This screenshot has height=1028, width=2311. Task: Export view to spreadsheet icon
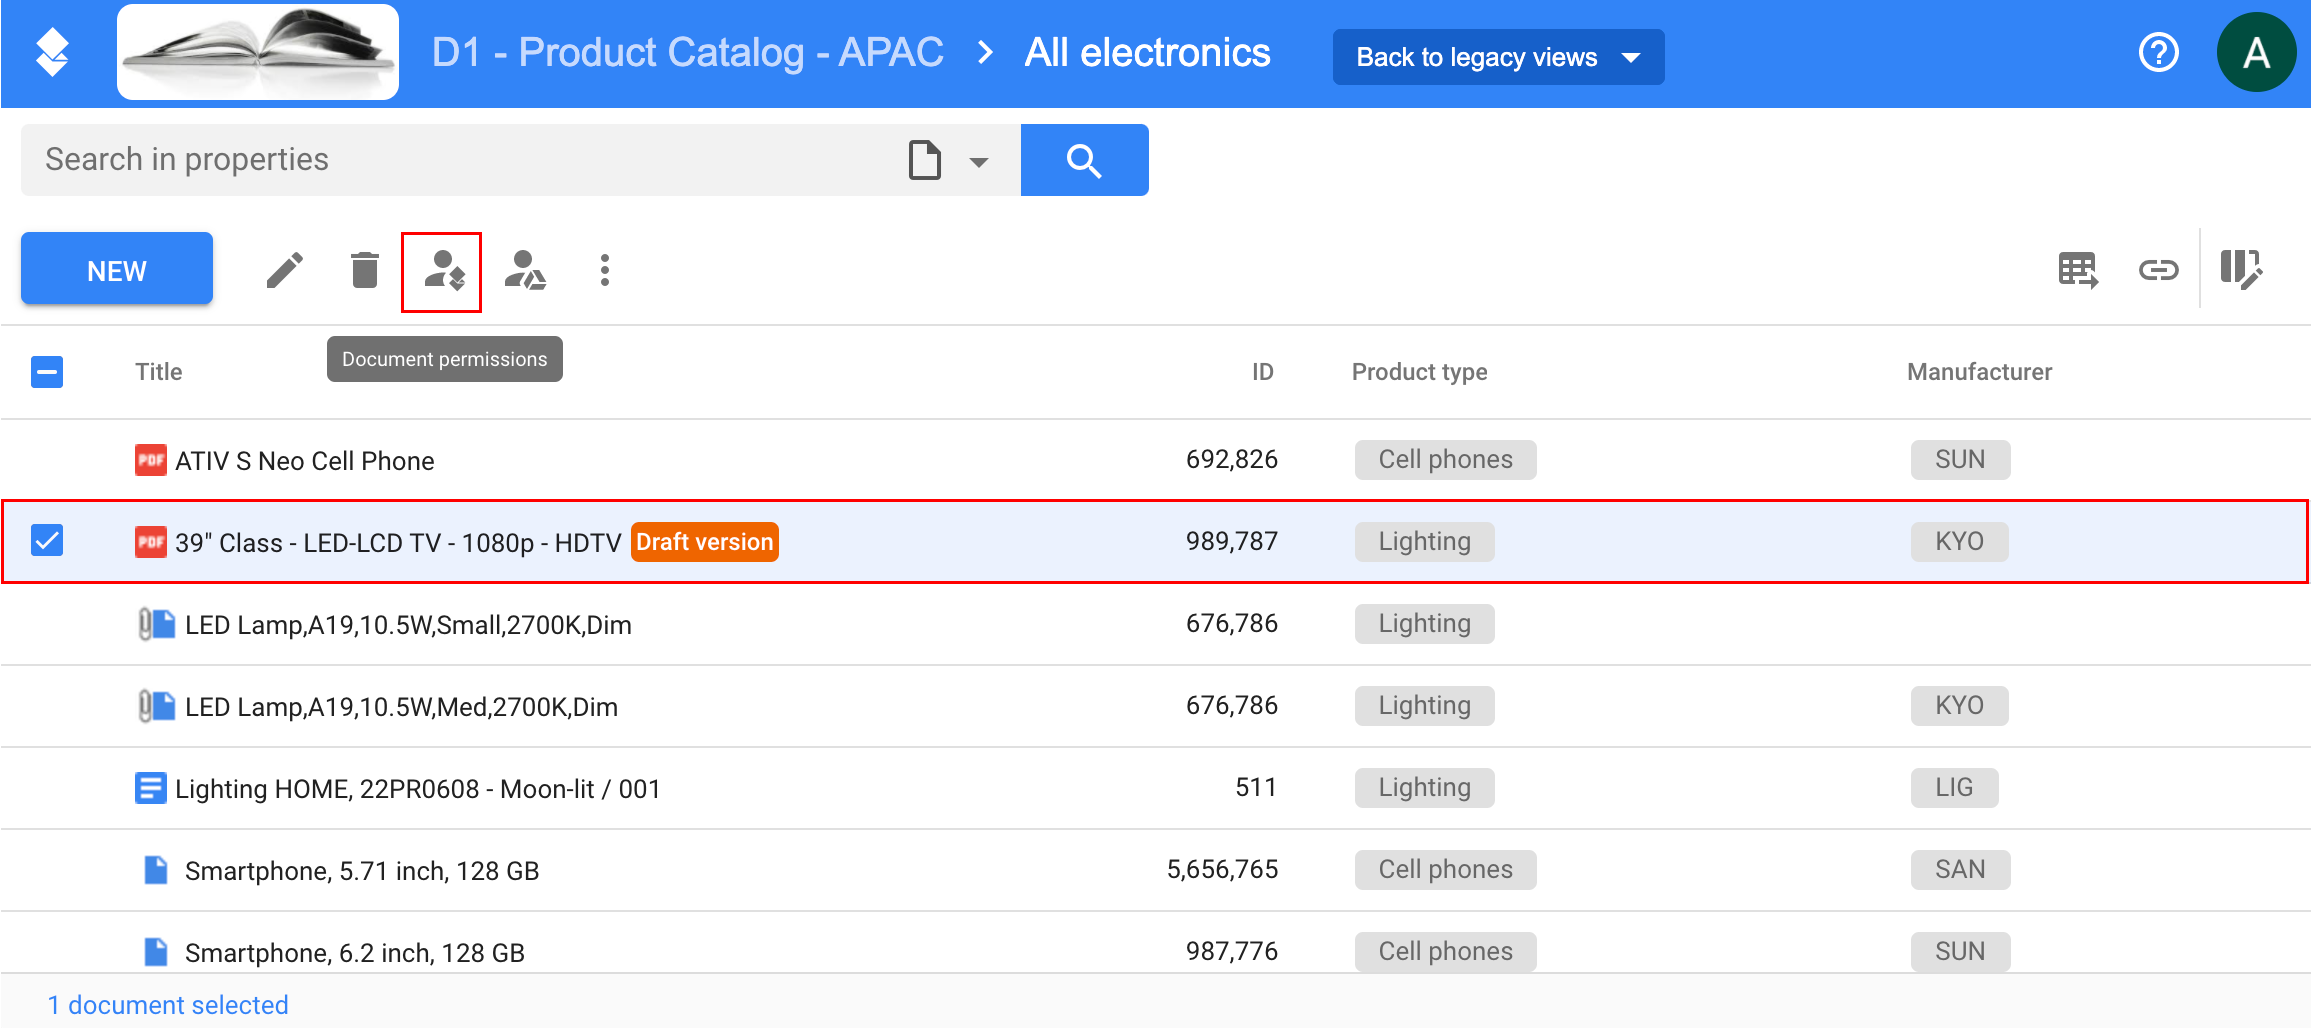click(2078, 270)
